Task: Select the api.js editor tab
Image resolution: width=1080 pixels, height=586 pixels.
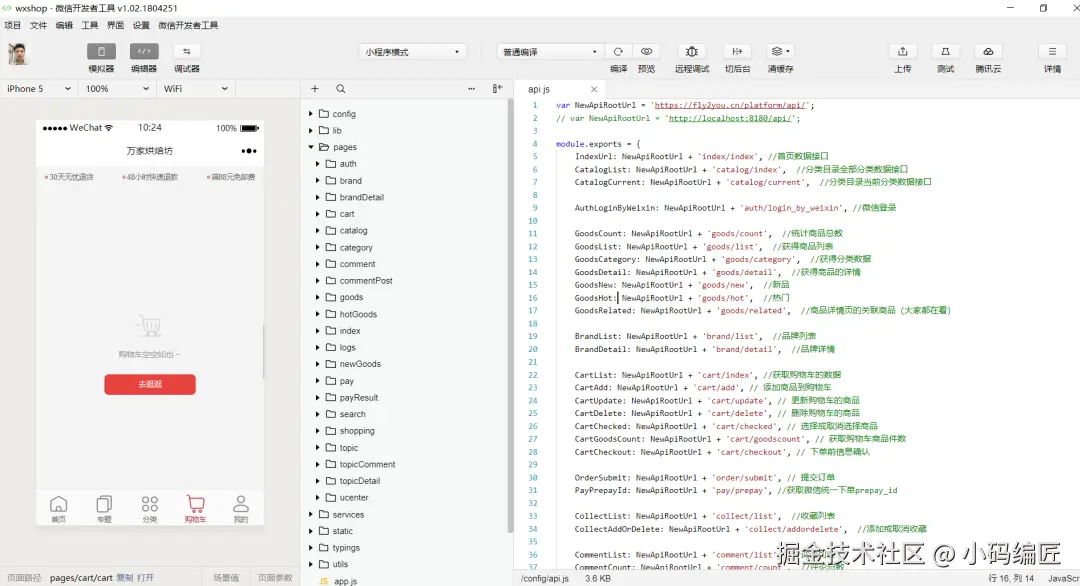Action: 561,90
